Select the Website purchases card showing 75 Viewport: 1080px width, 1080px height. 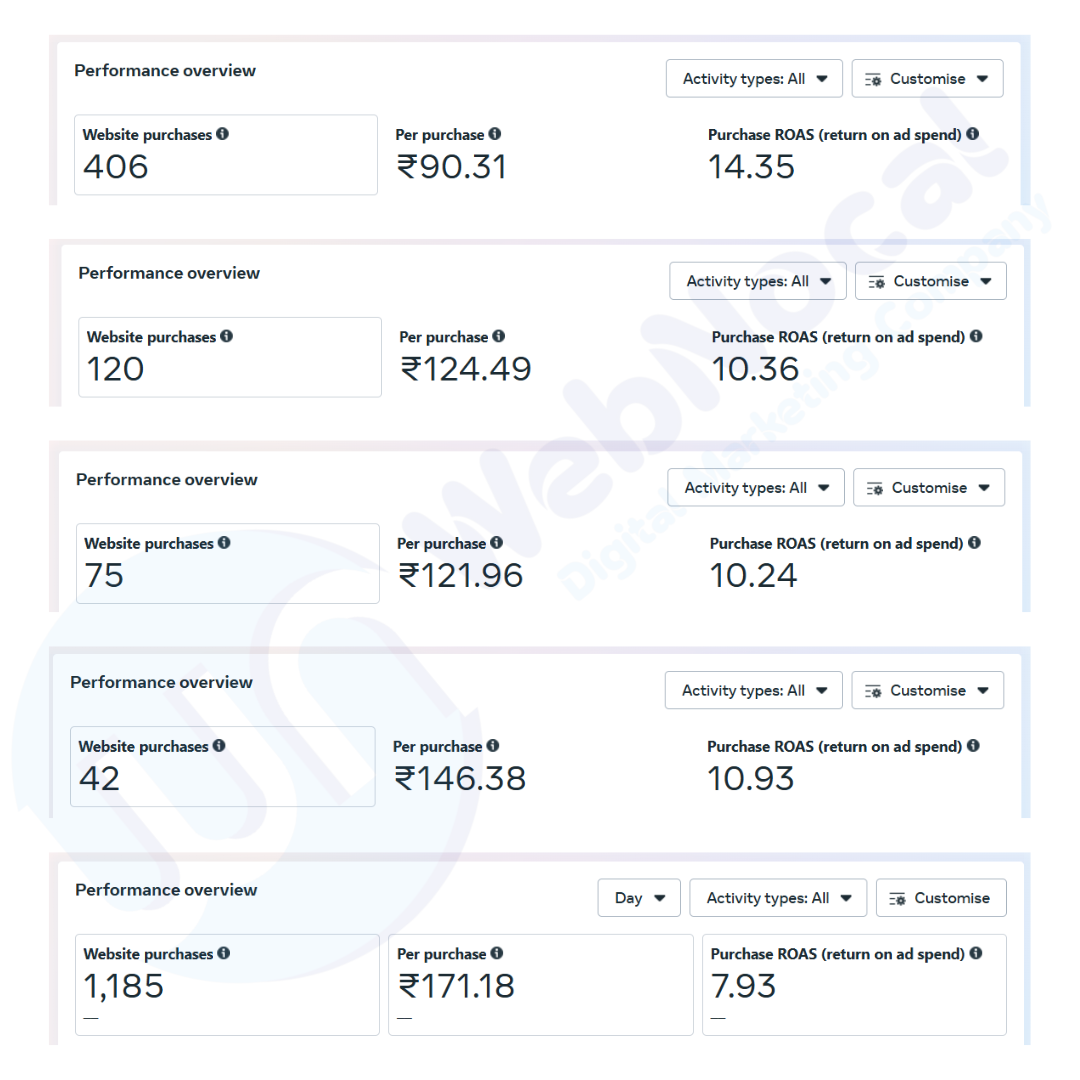[227, 564]
